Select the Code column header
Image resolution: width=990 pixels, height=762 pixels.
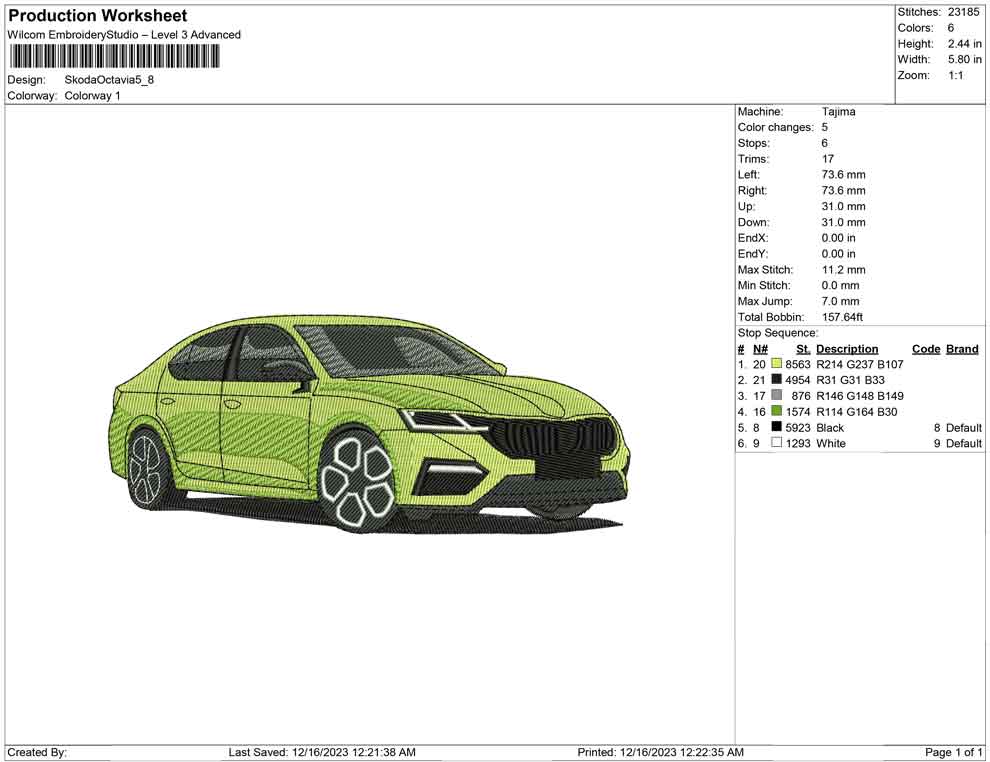(925, 349)
